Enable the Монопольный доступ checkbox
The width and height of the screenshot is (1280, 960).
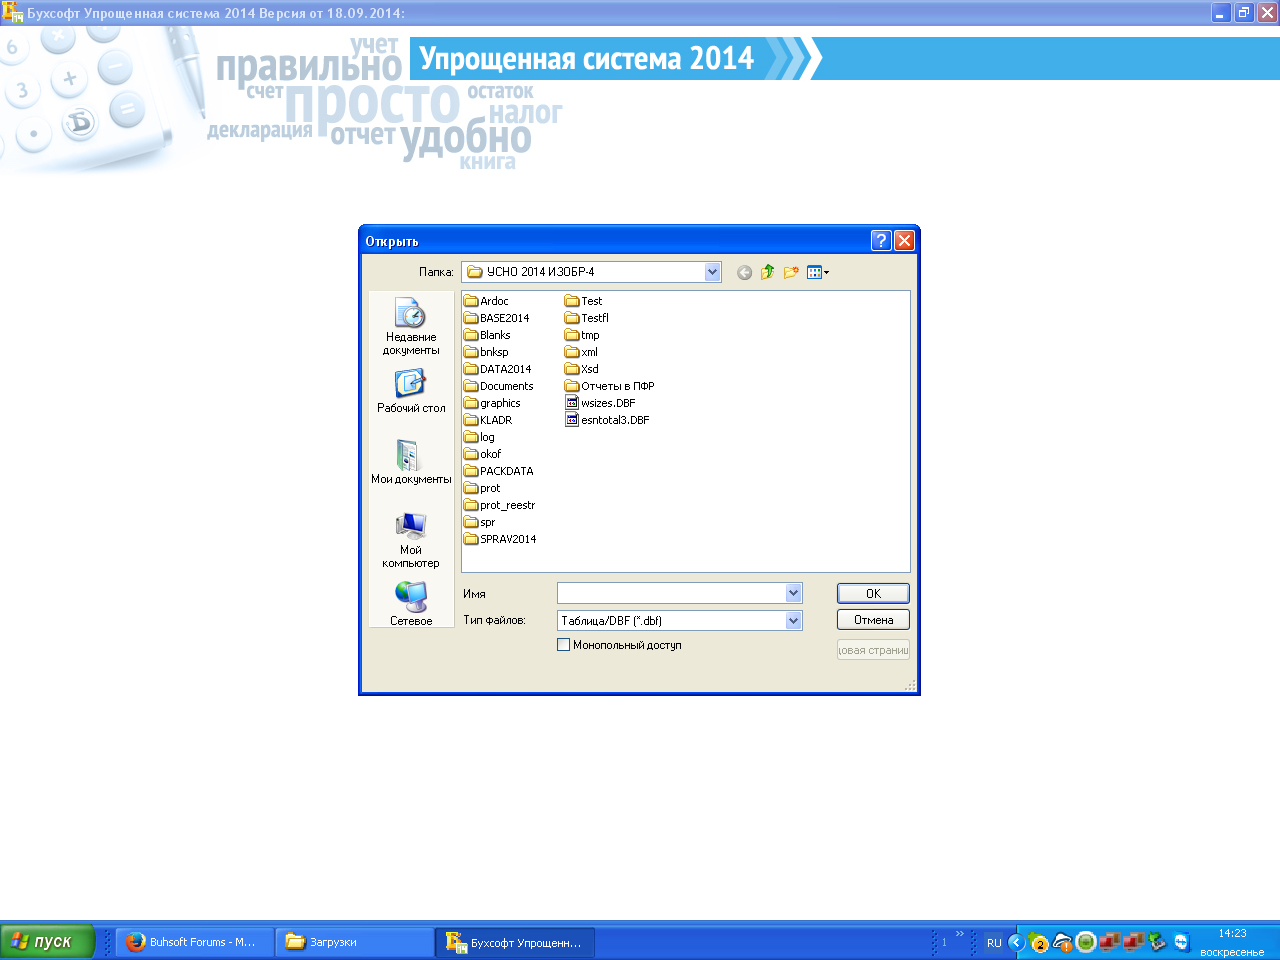(564, 645)
